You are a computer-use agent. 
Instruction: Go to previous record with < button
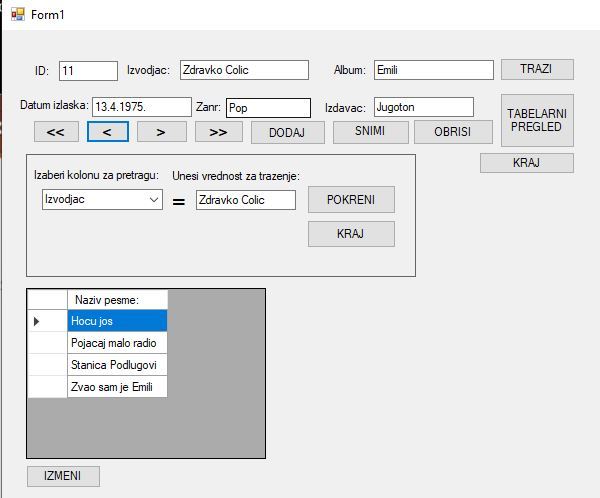pyautogui.click(x=112, y=132)
